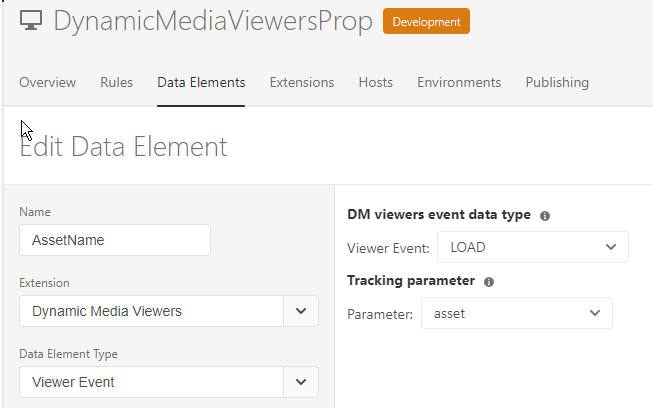Click the Development badge
The height and width of the screenshot is (408, 653).
pyautogui.click(x=426, y=21)
